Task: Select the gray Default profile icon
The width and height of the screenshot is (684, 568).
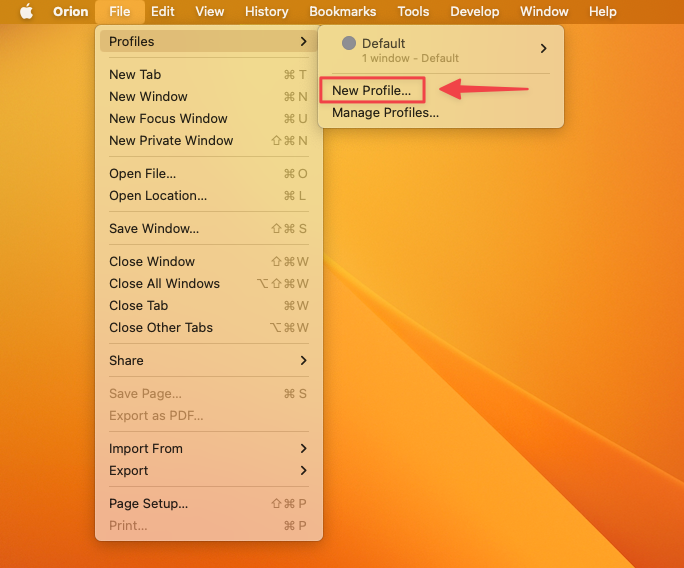Action: [349, 44]
